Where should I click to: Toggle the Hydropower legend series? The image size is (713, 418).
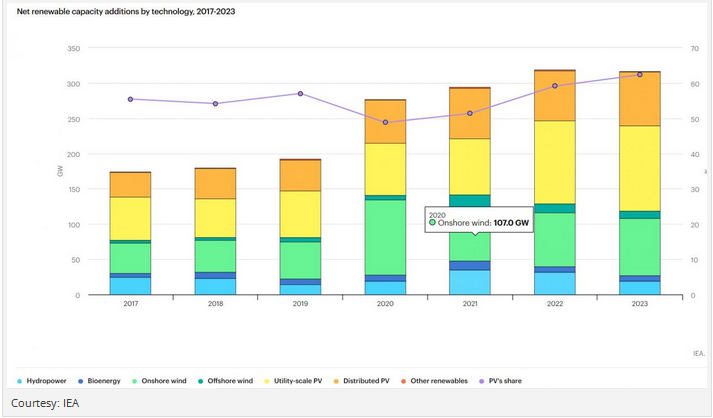[46, 381]
